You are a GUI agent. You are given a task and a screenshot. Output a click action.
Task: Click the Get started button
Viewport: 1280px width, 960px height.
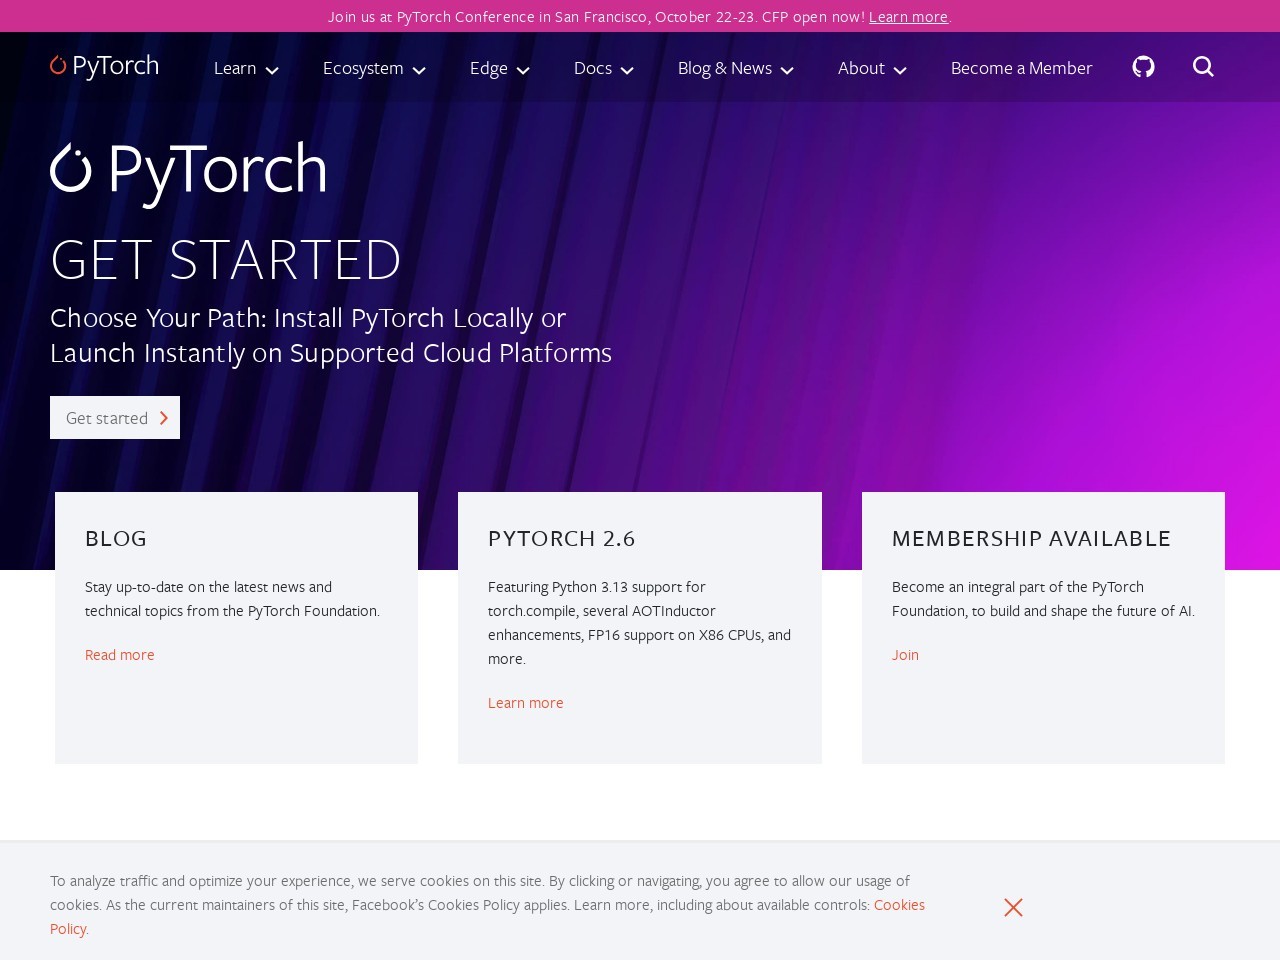(x=114, y=418)
